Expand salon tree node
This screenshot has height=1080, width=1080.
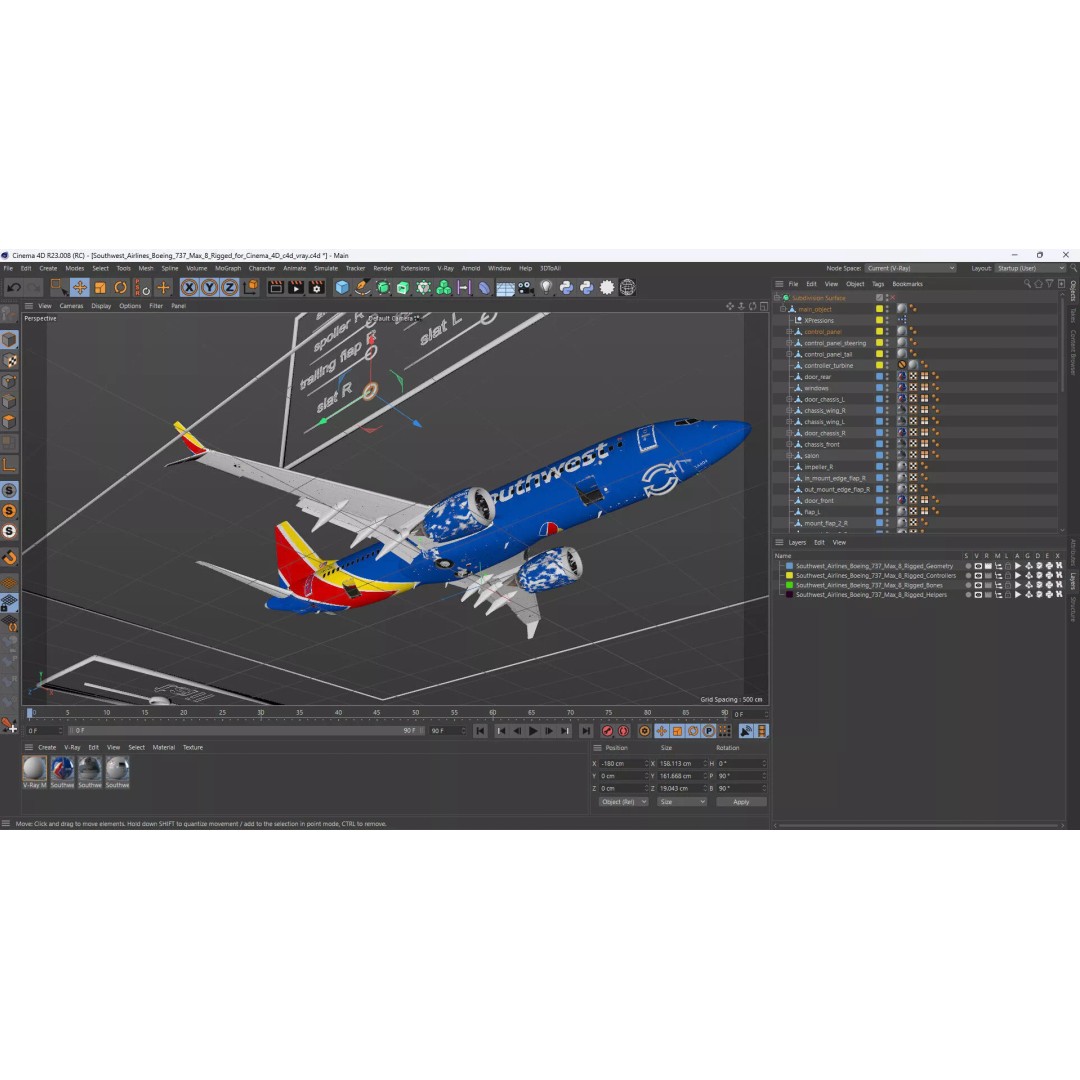tap(789, 455)
